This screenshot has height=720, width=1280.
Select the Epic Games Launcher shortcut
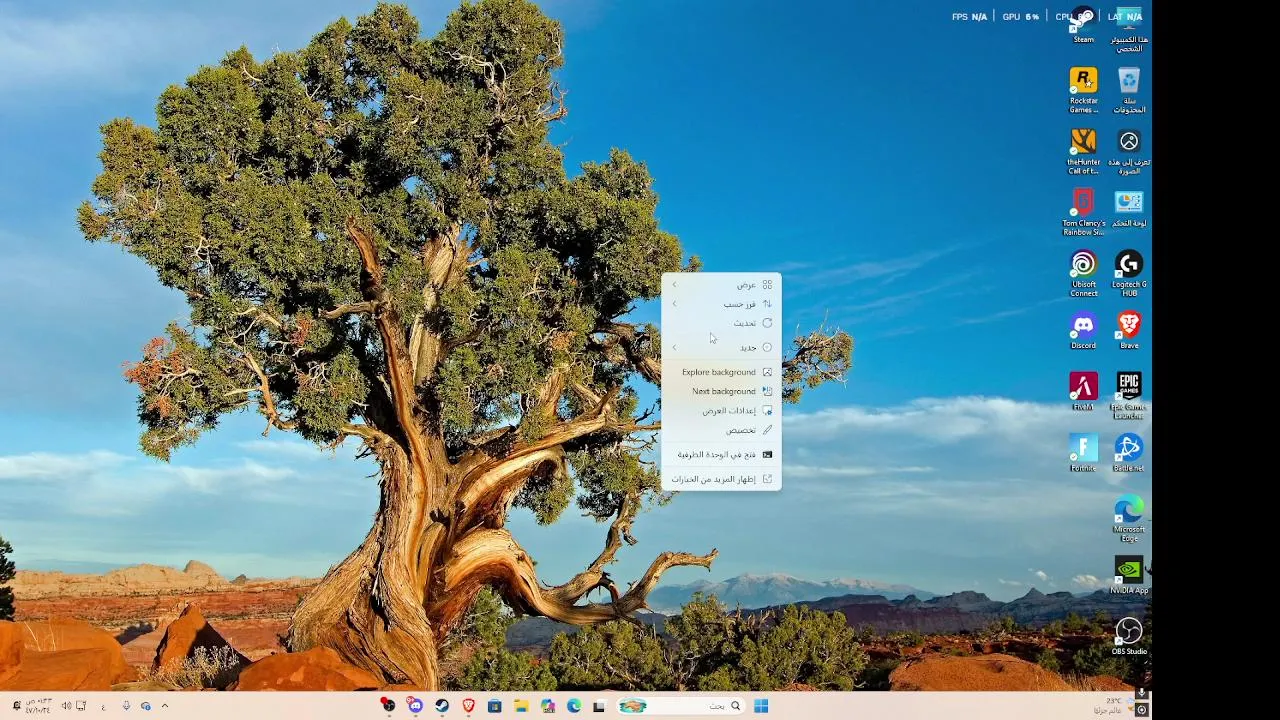pyautogui.click(x=1129, y=395)
